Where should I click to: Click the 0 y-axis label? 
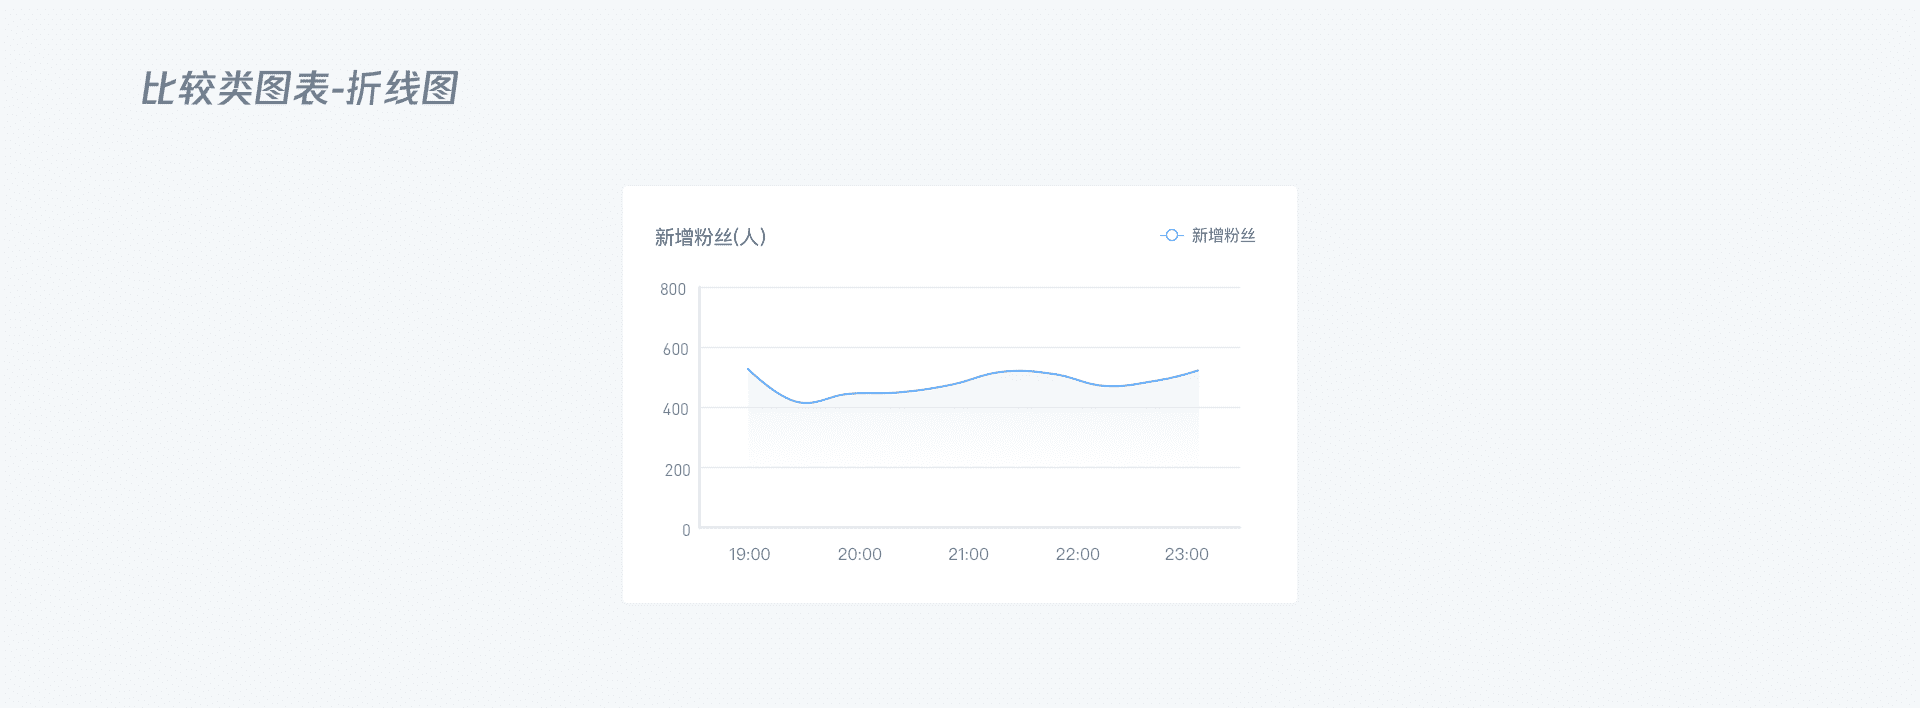click(686, 530)
